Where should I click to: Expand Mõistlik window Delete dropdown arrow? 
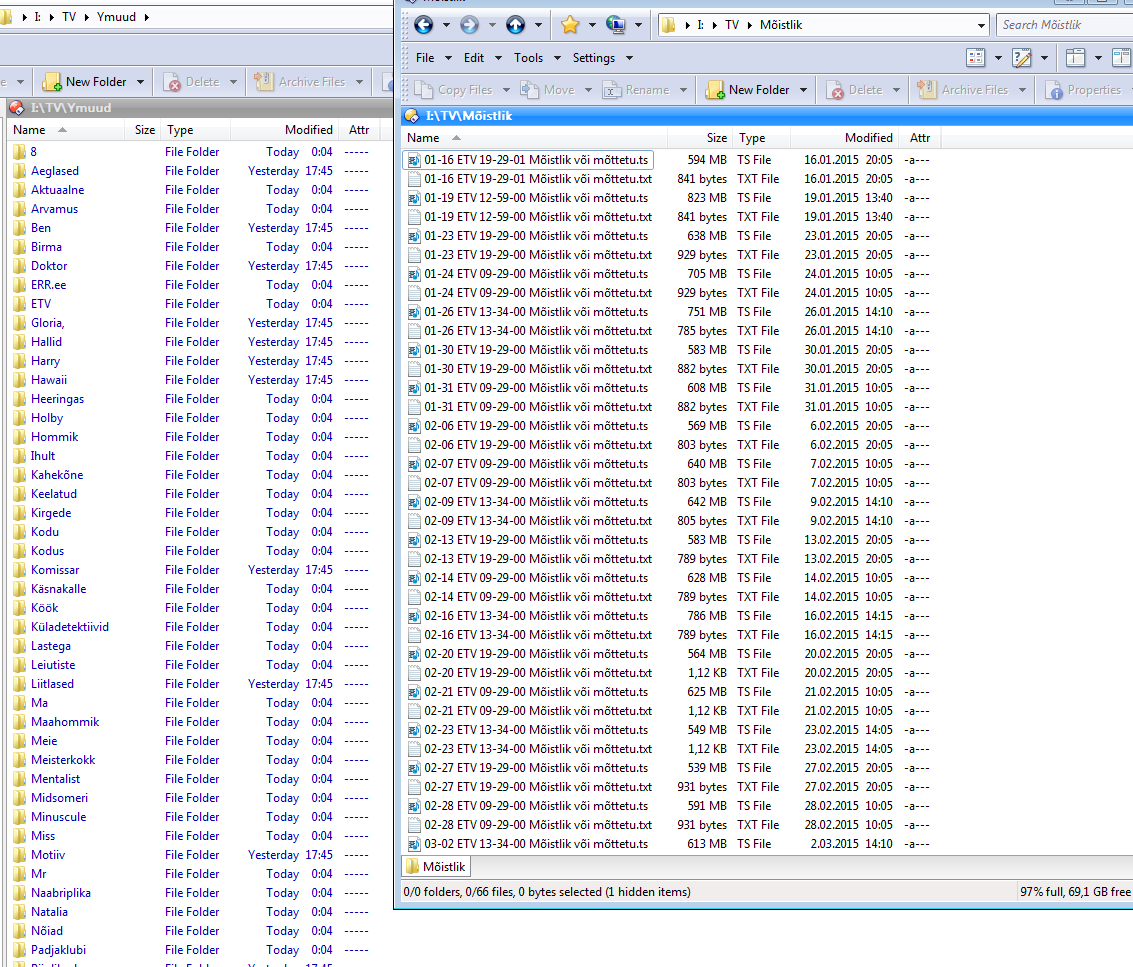tap(897, 90)
